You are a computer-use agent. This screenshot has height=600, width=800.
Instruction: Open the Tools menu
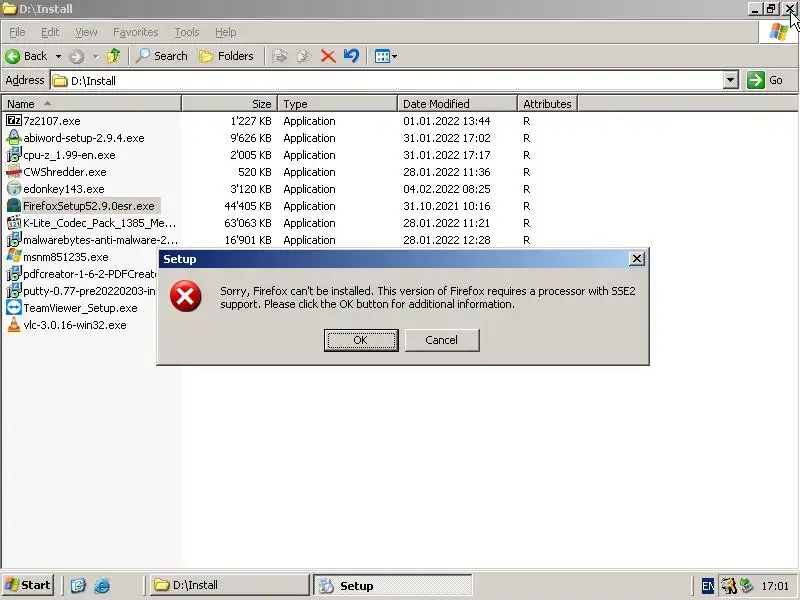point(187,32)
